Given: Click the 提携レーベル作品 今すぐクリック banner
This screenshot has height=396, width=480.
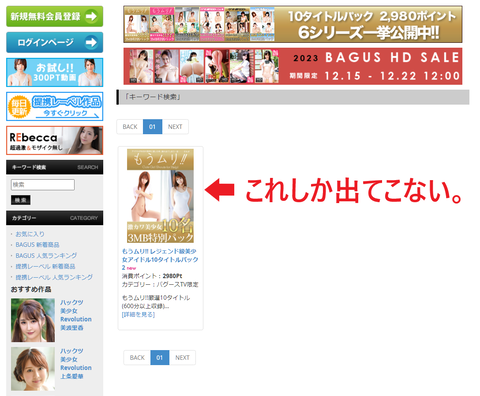Looking at the screenshot, I should point(54,106).
